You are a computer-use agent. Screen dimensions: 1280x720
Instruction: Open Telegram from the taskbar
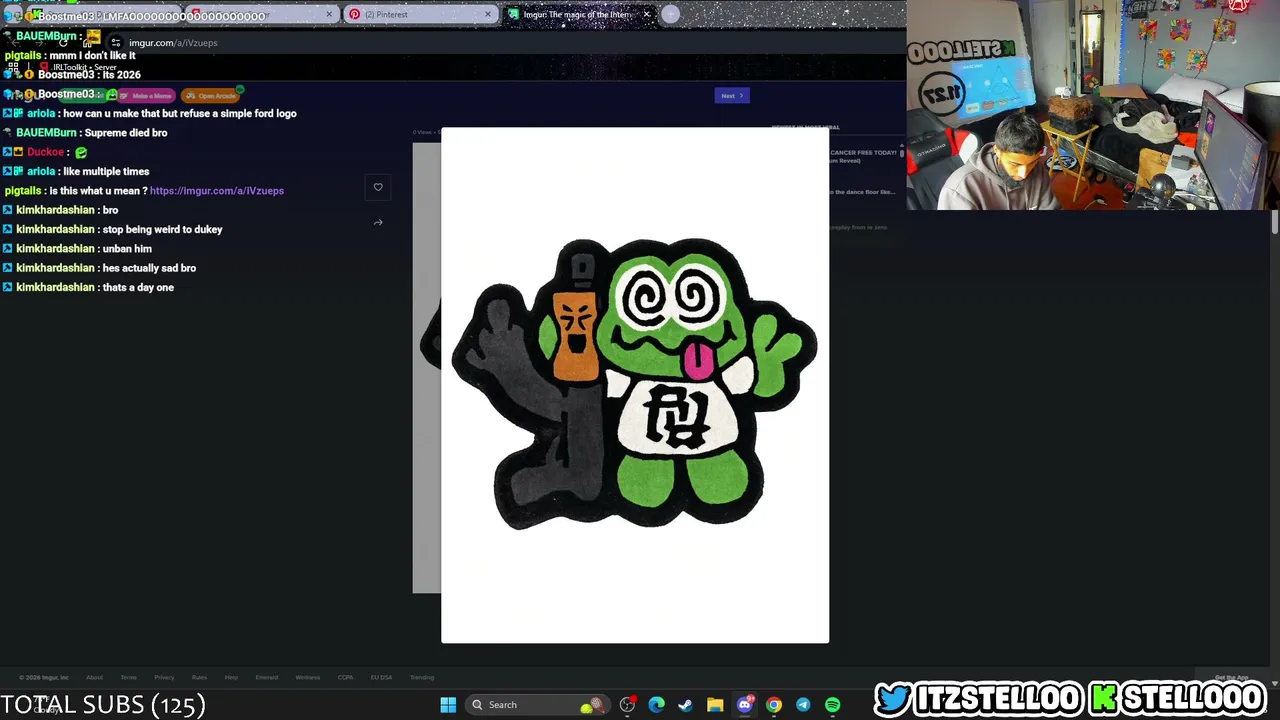[803, 705]
